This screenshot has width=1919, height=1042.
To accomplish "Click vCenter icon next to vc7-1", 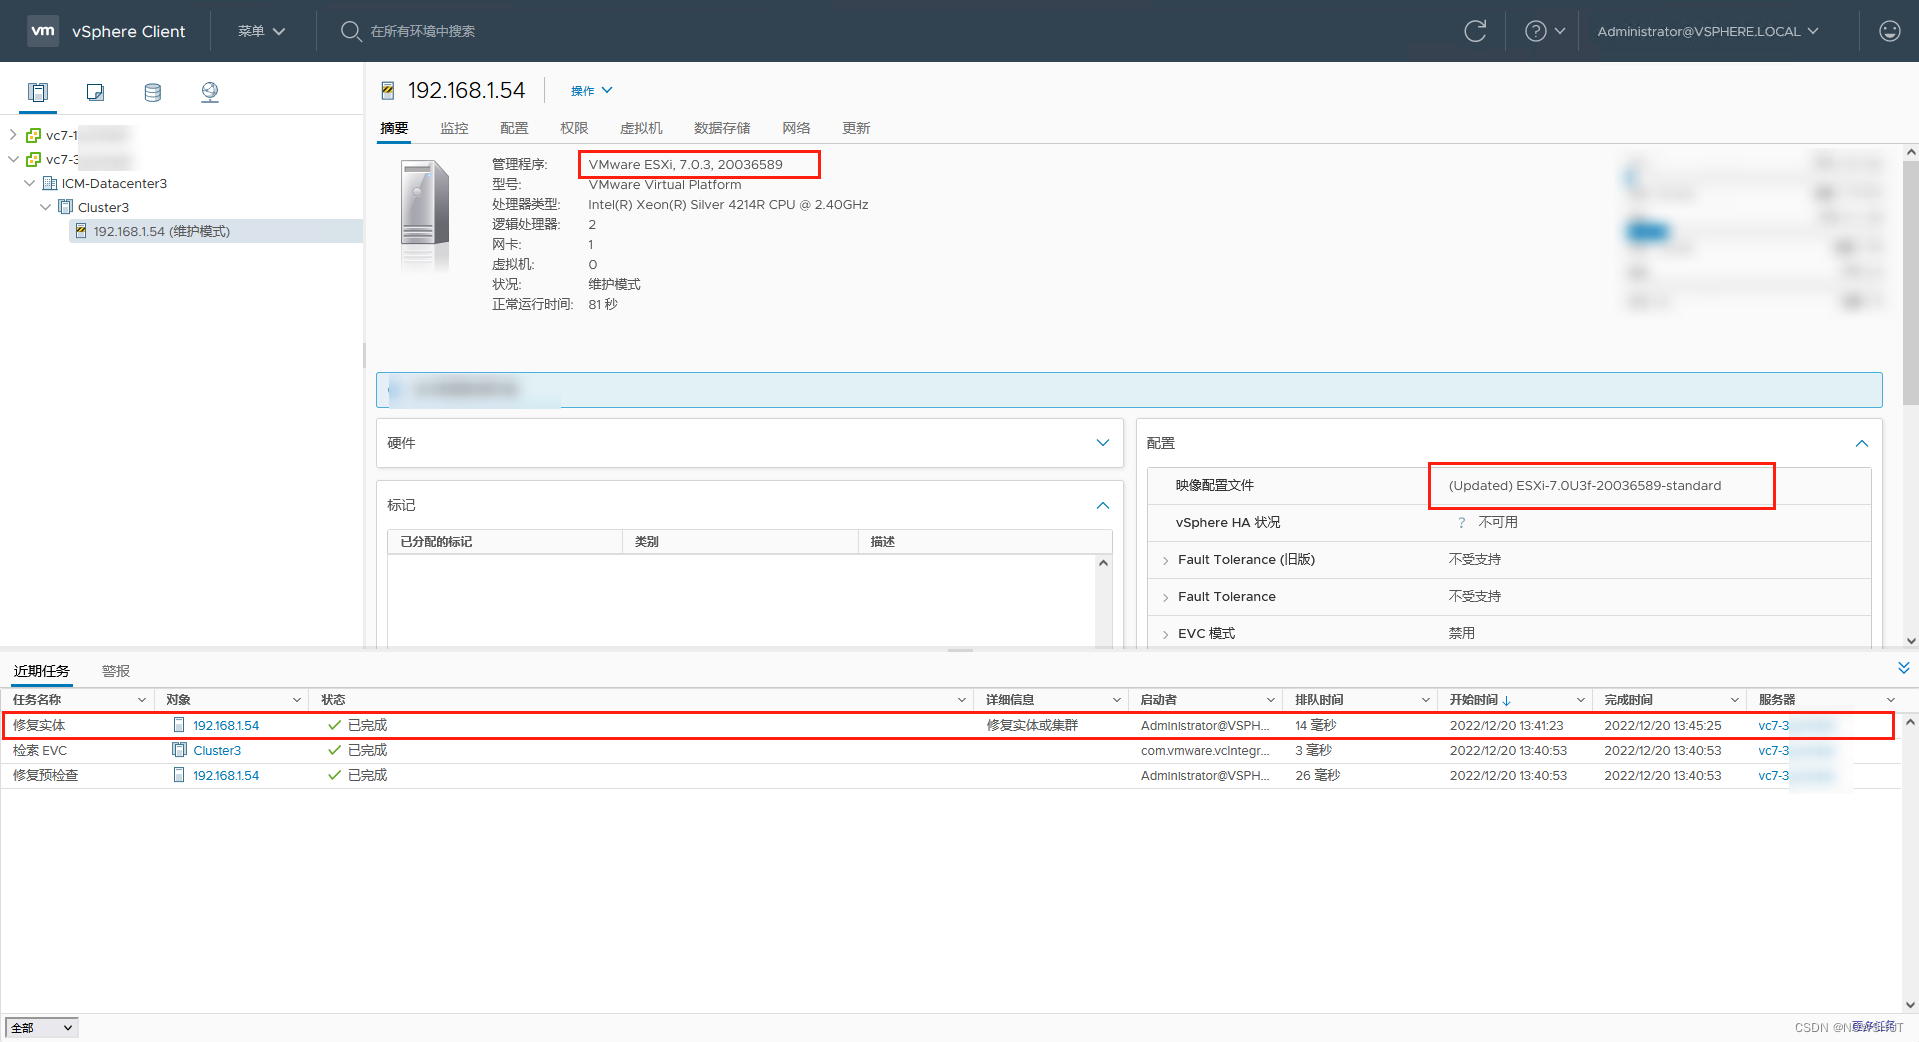I will [34, 135].
